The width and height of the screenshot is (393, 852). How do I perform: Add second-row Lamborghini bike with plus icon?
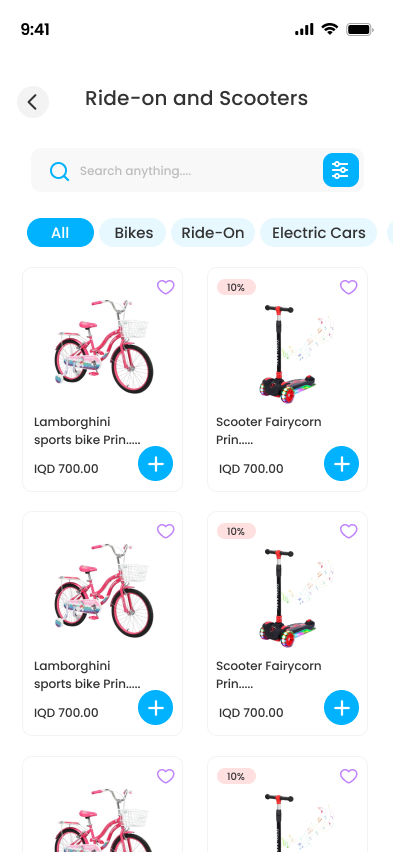pyautogui.click(x=155, y=707)
